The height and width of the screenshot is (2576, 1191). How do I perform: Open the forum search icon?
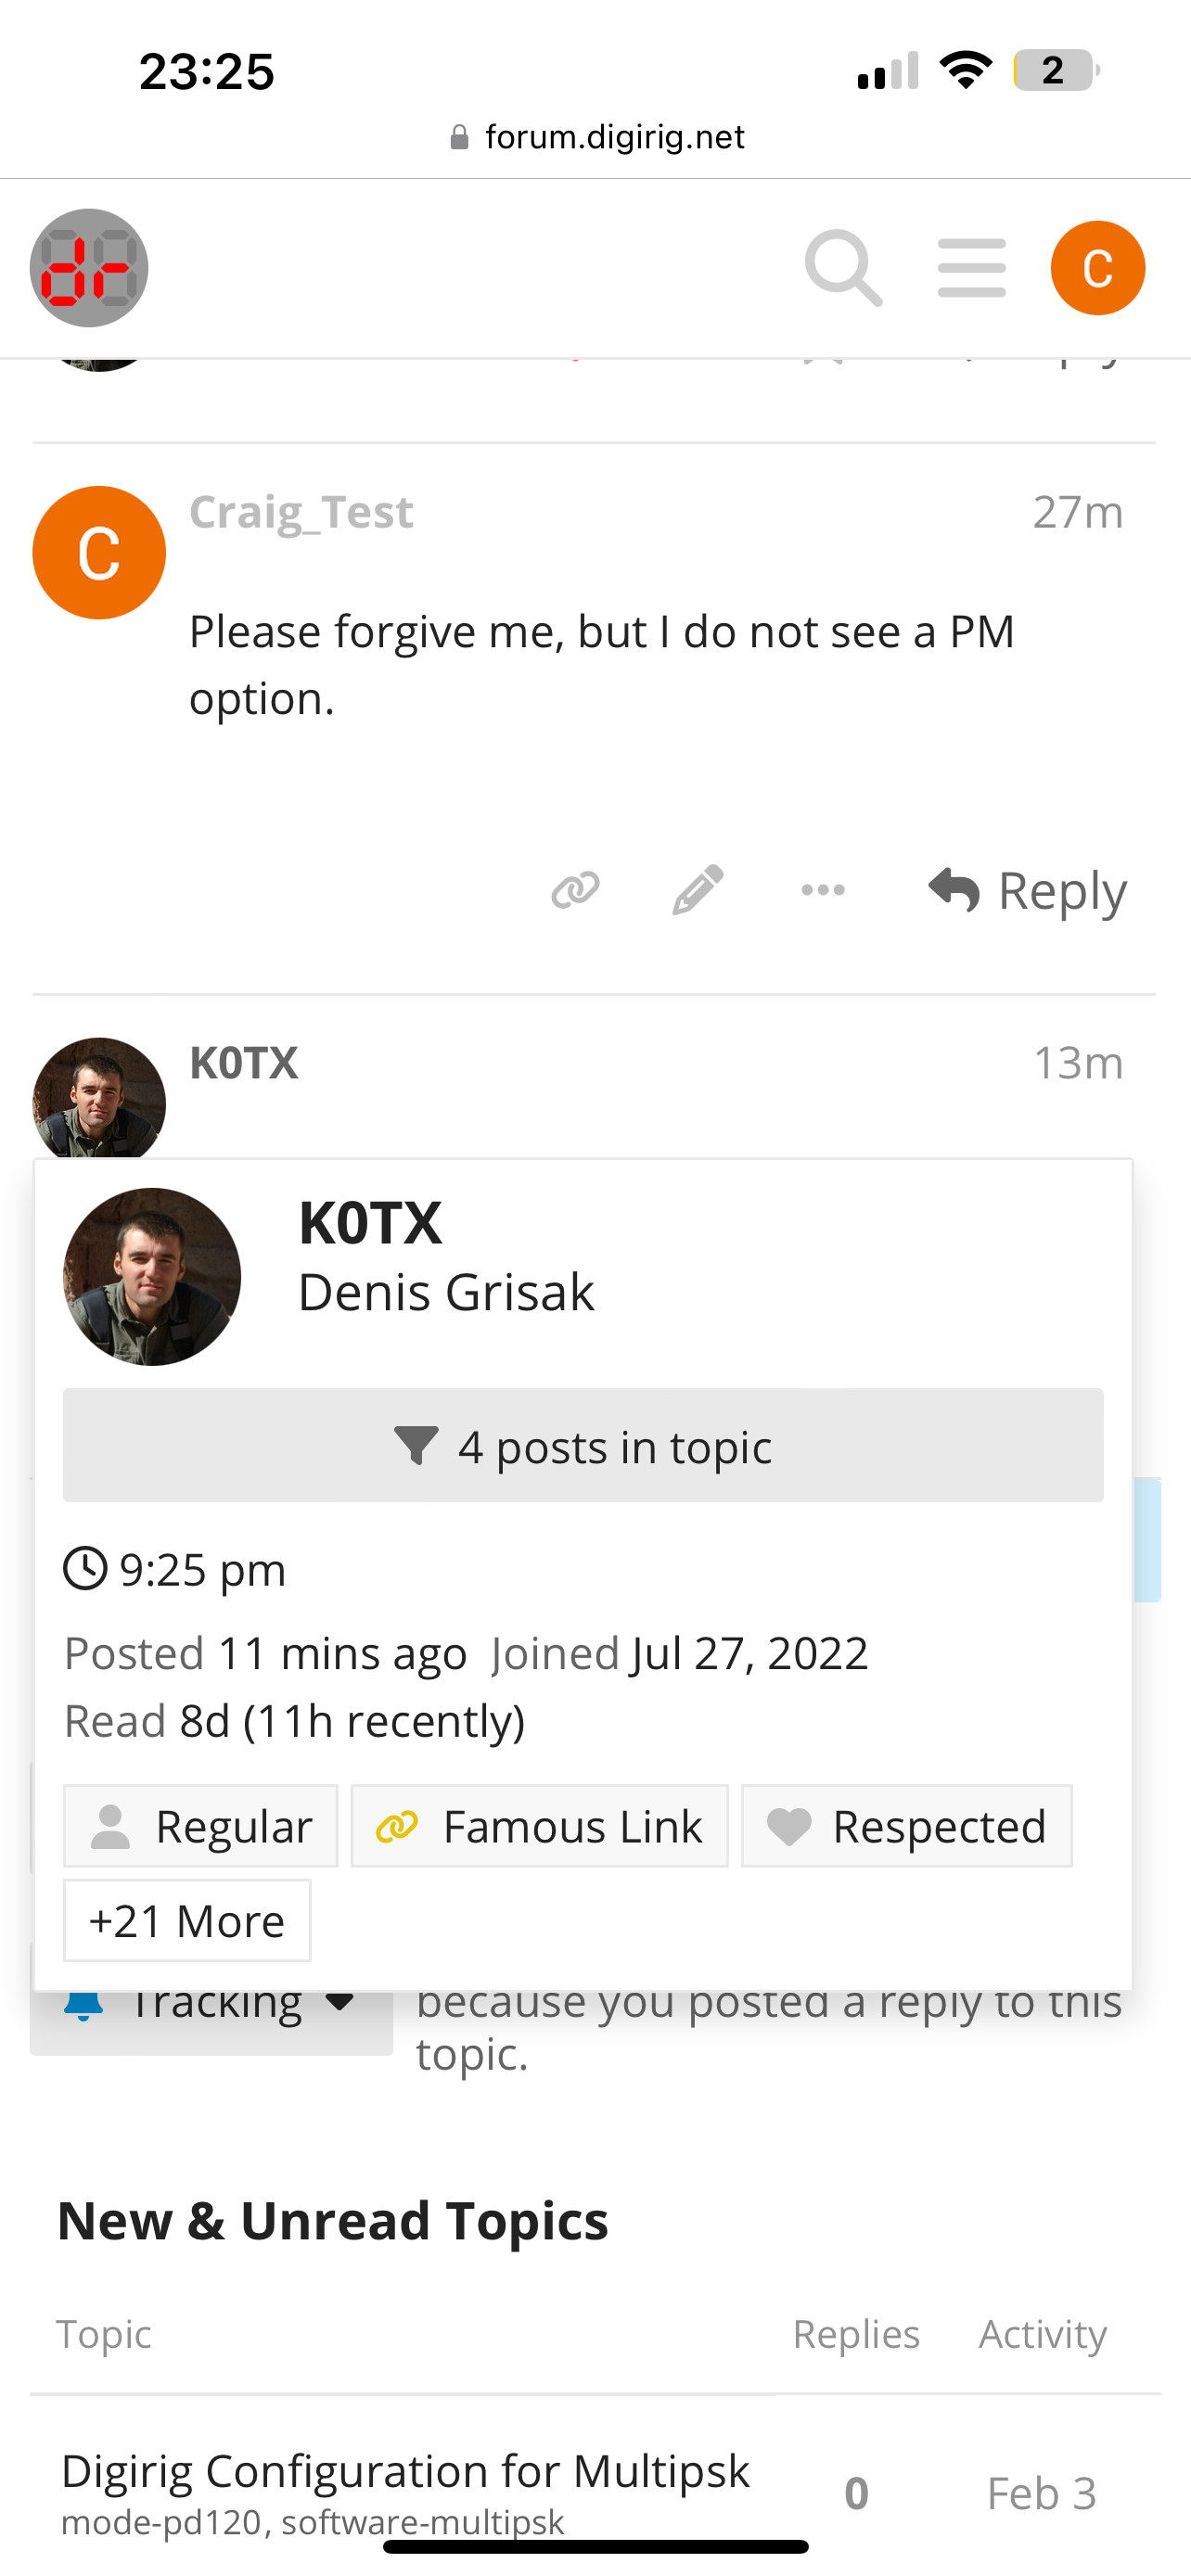[x=843, y=268]
